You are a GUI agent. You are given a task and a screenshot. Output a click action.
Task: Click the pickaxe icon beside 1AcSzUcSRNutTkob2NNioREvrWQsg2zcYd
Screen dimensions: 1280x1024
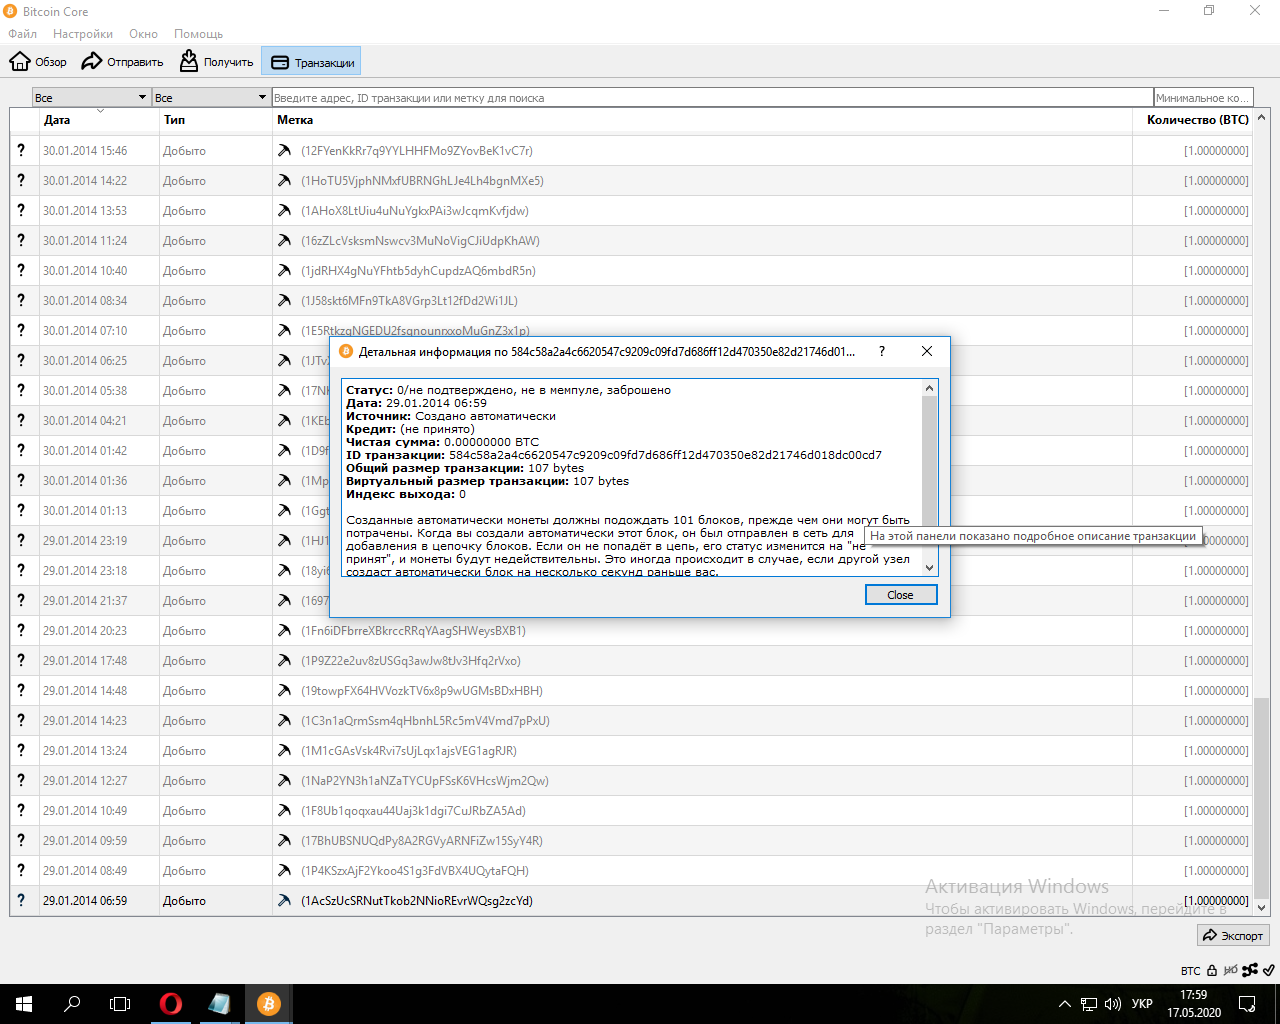(285, 901)
